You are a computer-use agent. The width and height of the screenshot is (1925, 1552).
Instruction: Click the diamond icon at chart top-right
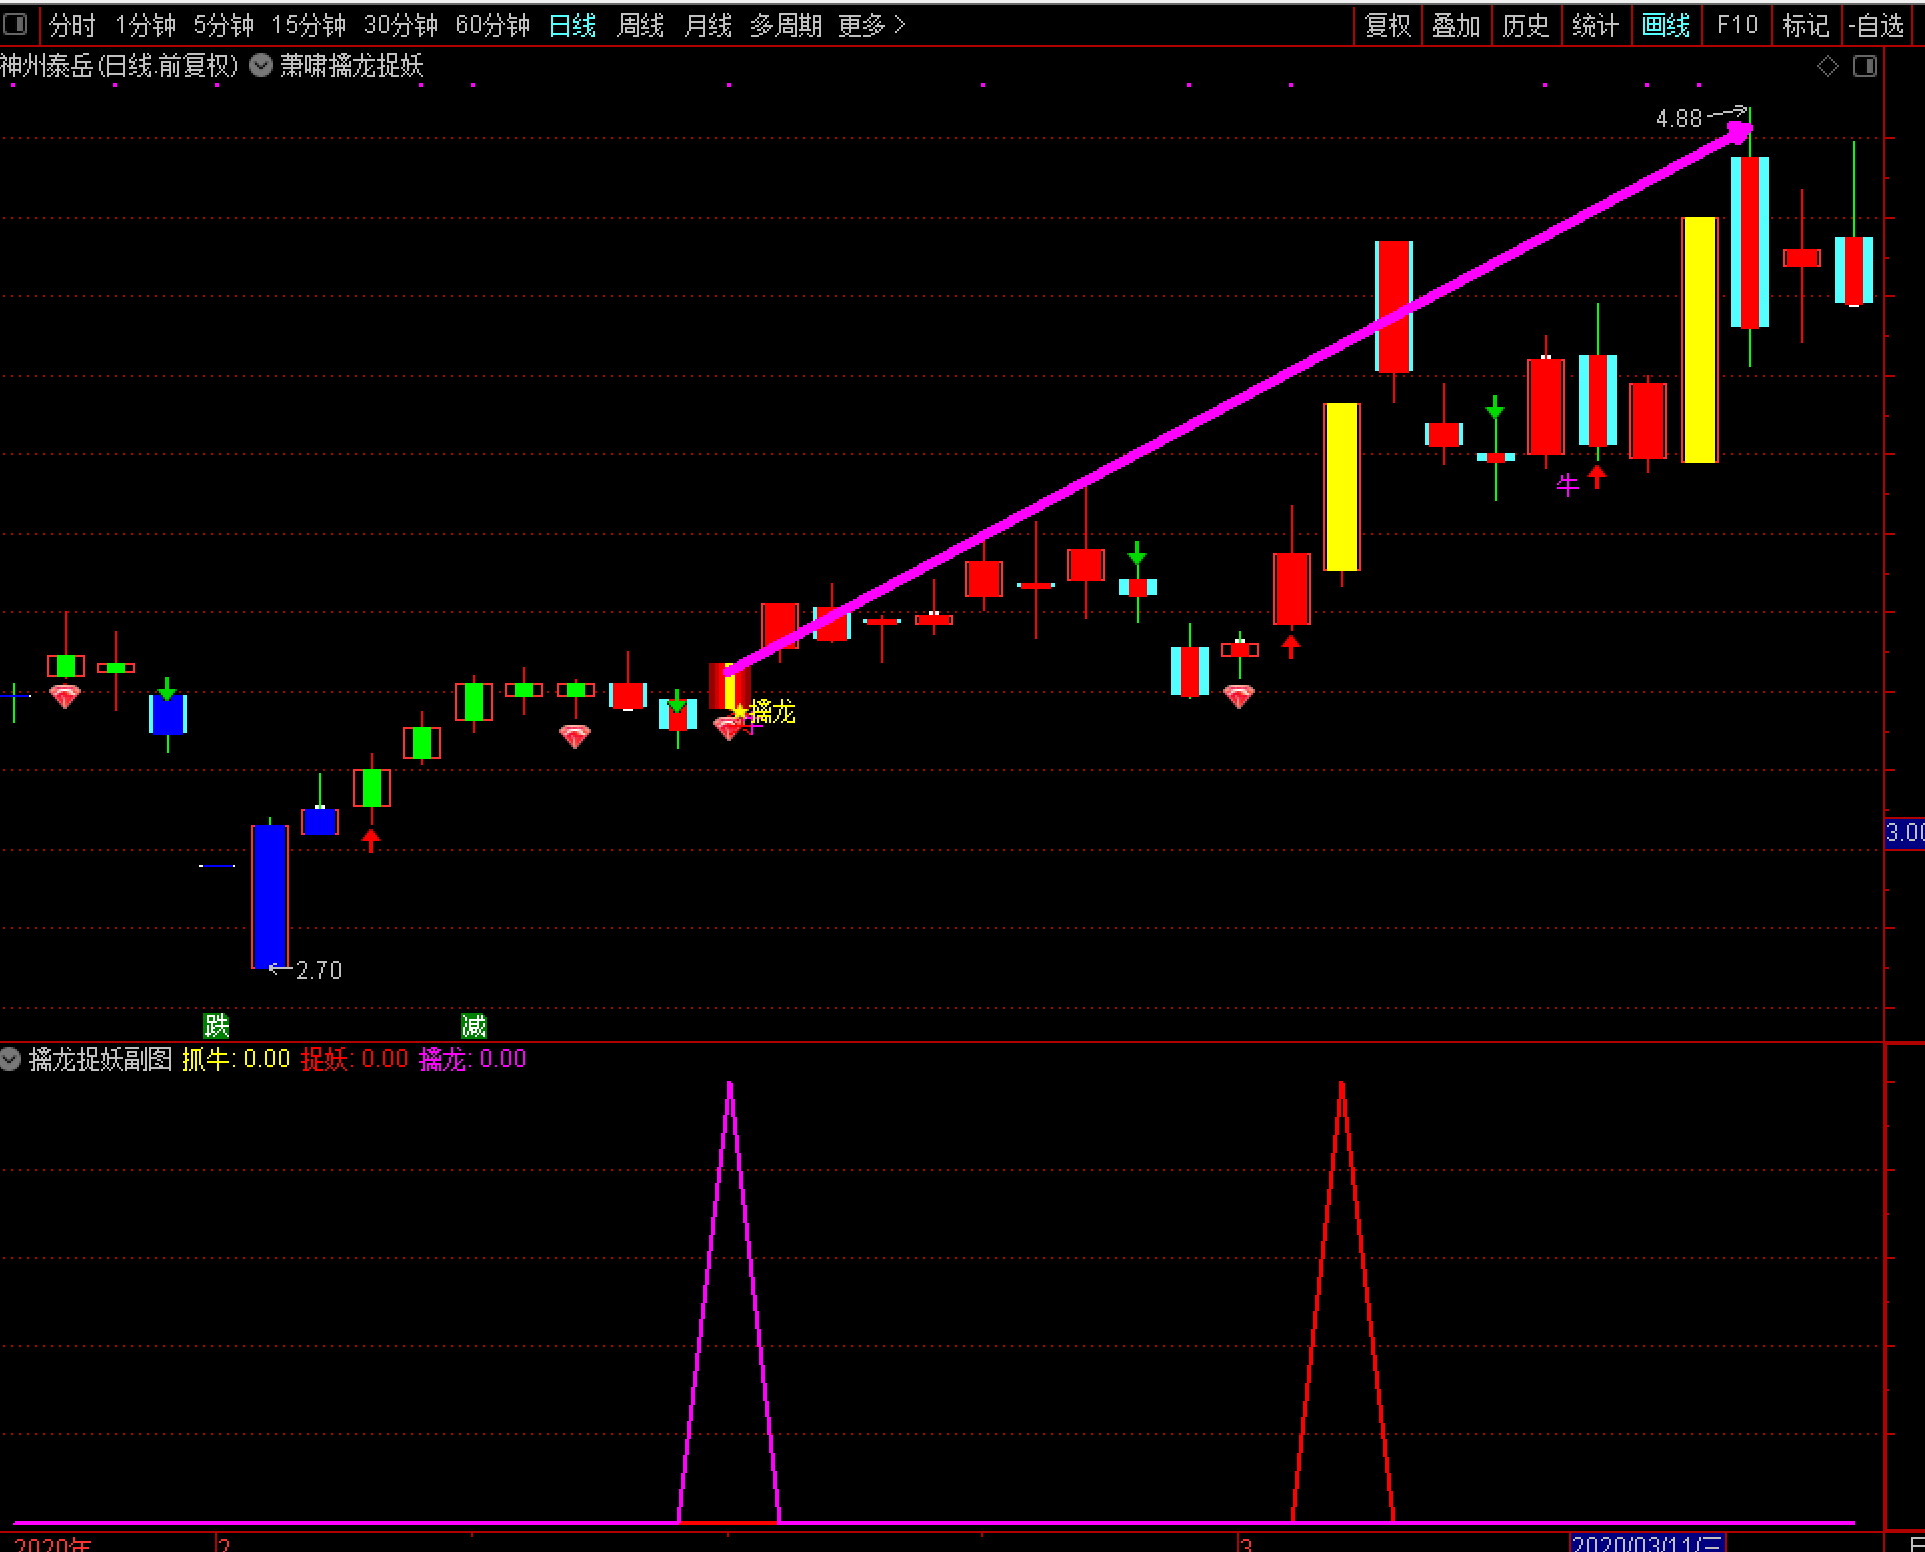click(x=1827, y=66)
